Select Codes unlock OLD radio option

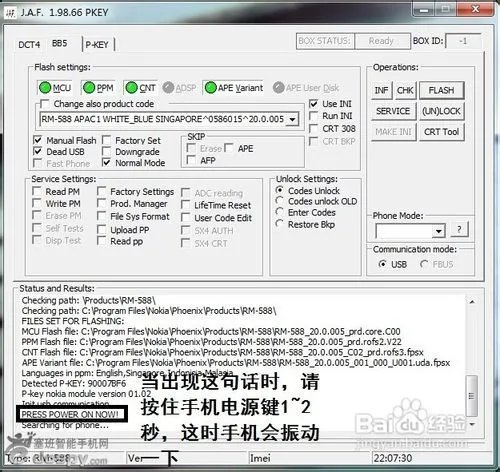click(x=280, y=201)
